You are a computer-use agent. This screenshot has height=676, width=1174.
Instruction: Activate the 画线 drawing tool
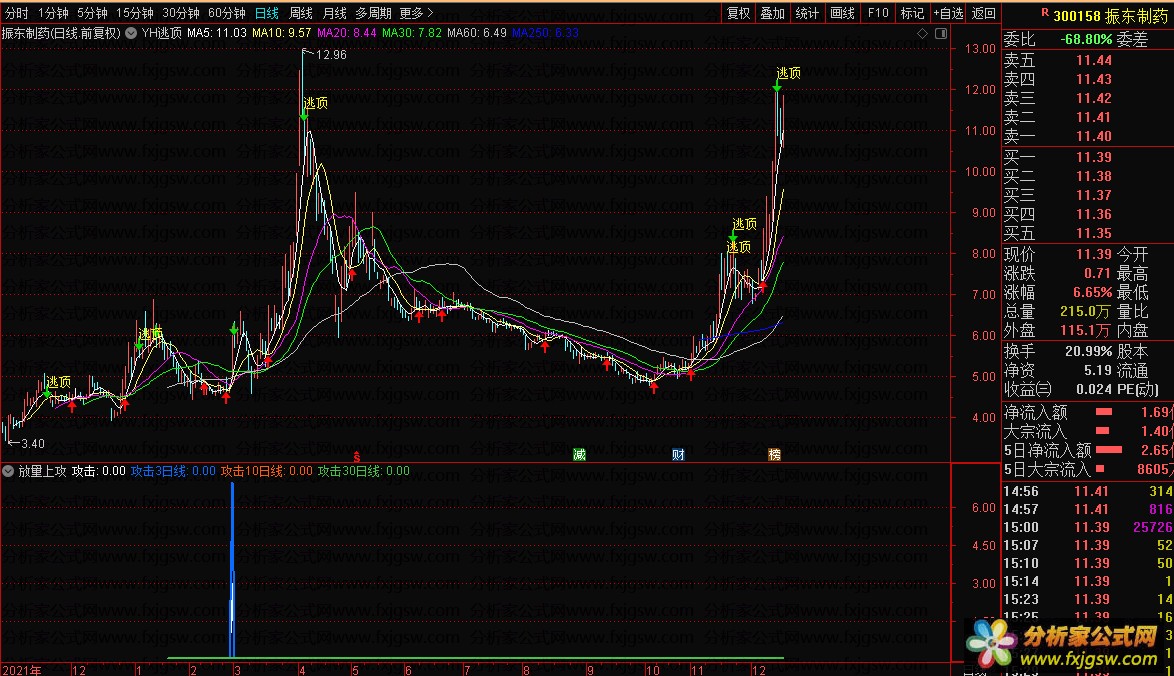842,13
